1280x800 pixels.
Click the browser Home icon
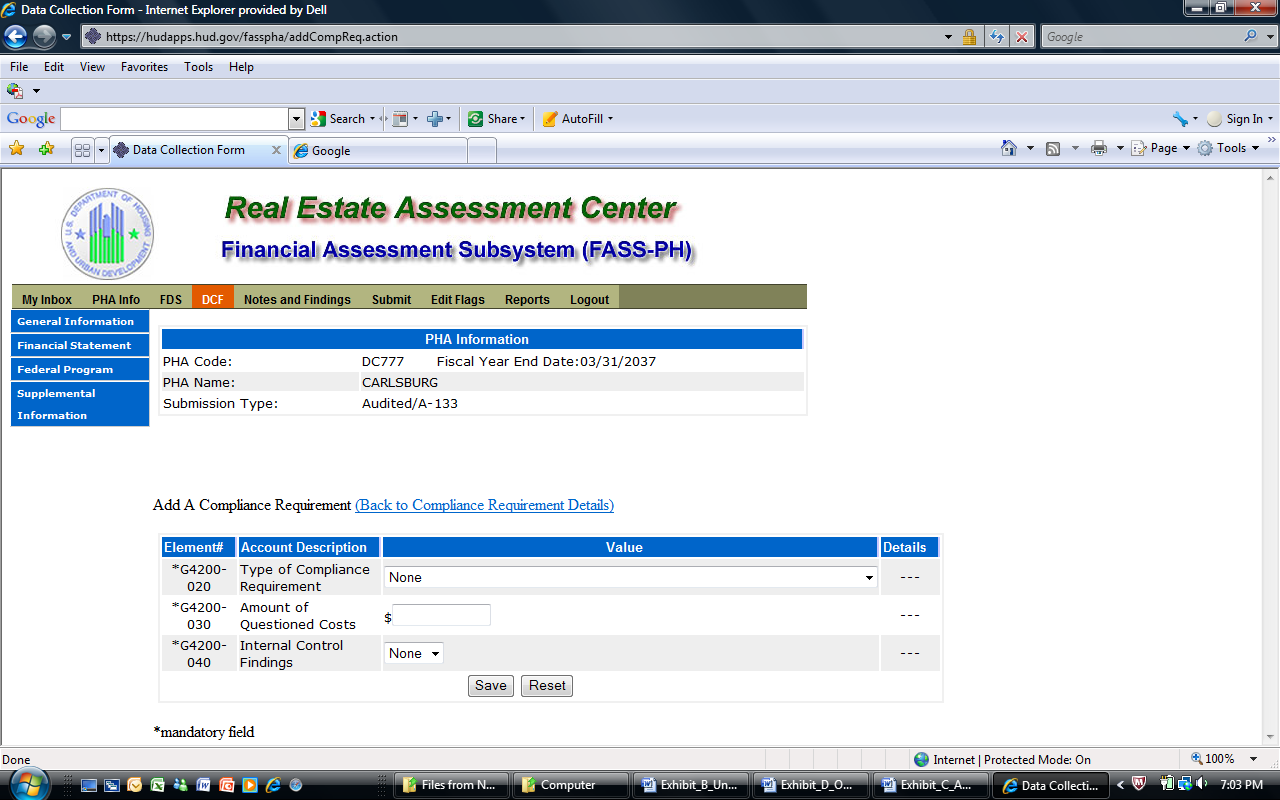[x=1010, y=148]
